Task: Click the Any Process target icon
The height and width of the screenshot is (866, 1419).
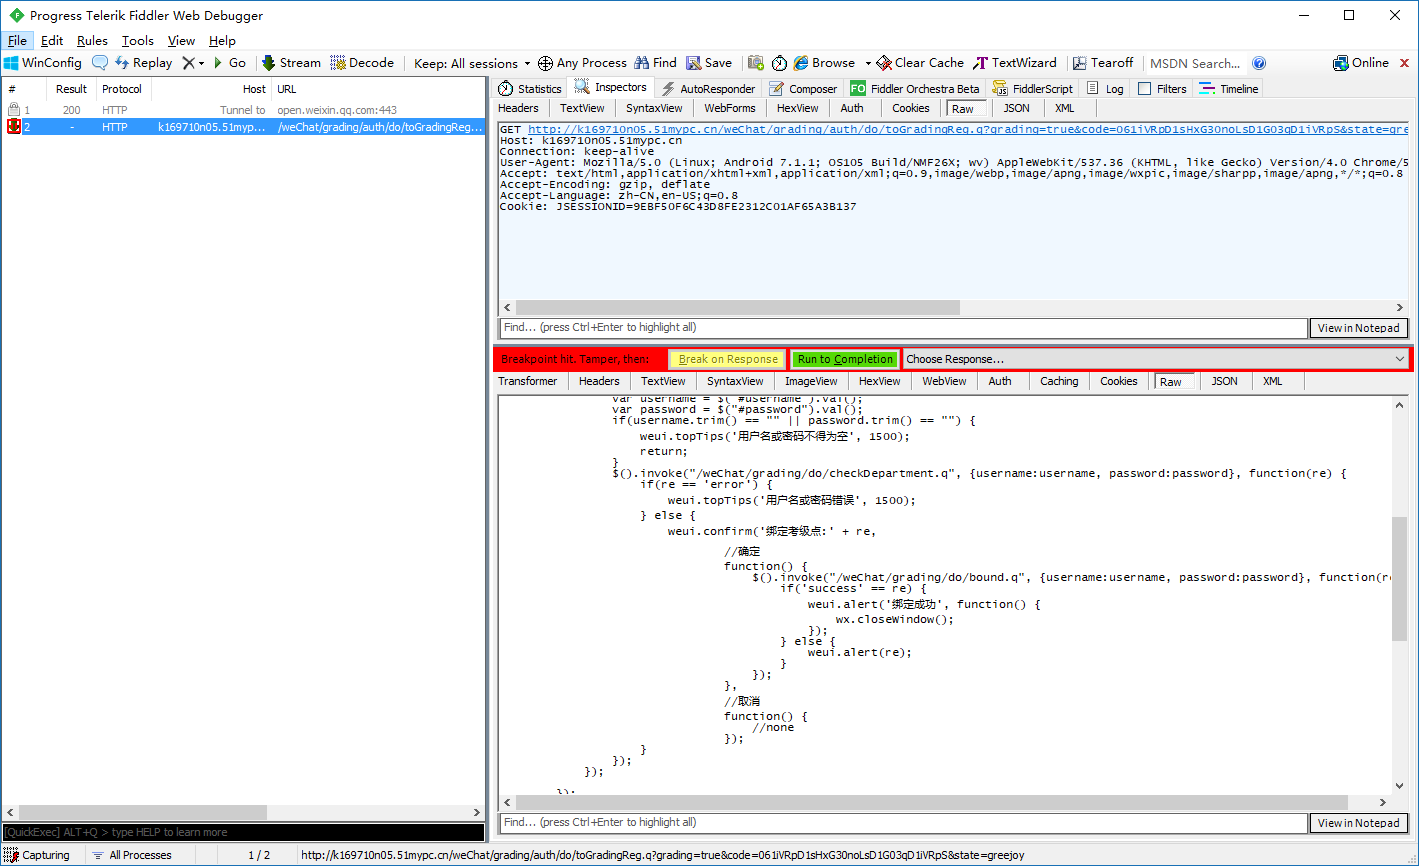Action: 545,63
